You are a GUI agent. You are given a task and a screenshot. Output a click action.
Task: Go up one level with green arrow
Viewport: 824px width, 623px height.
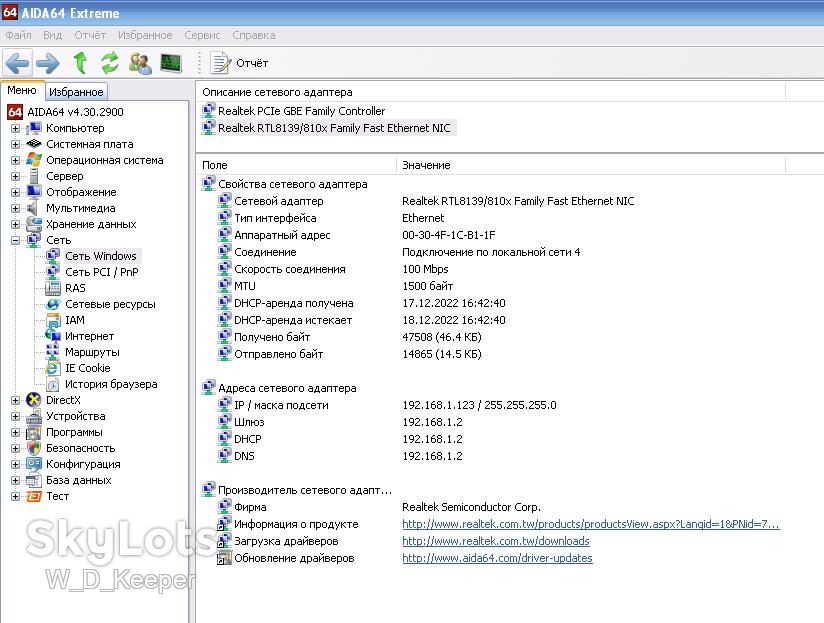coord(80,63)
